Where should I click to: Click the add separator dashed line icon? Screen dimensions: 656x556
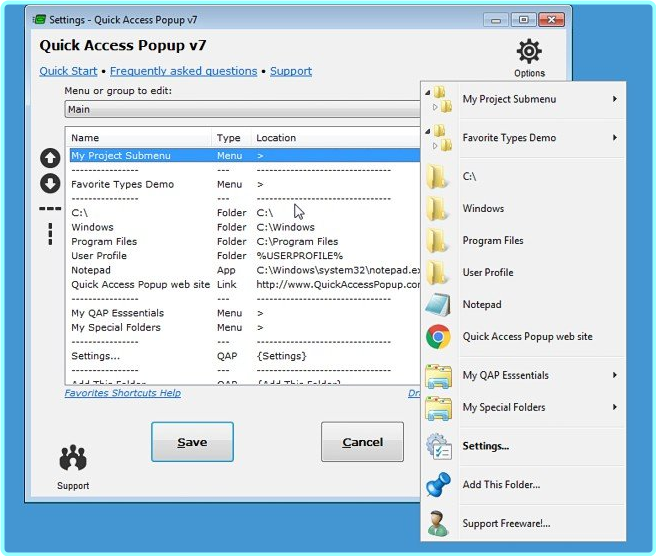(x=50, y=209)
